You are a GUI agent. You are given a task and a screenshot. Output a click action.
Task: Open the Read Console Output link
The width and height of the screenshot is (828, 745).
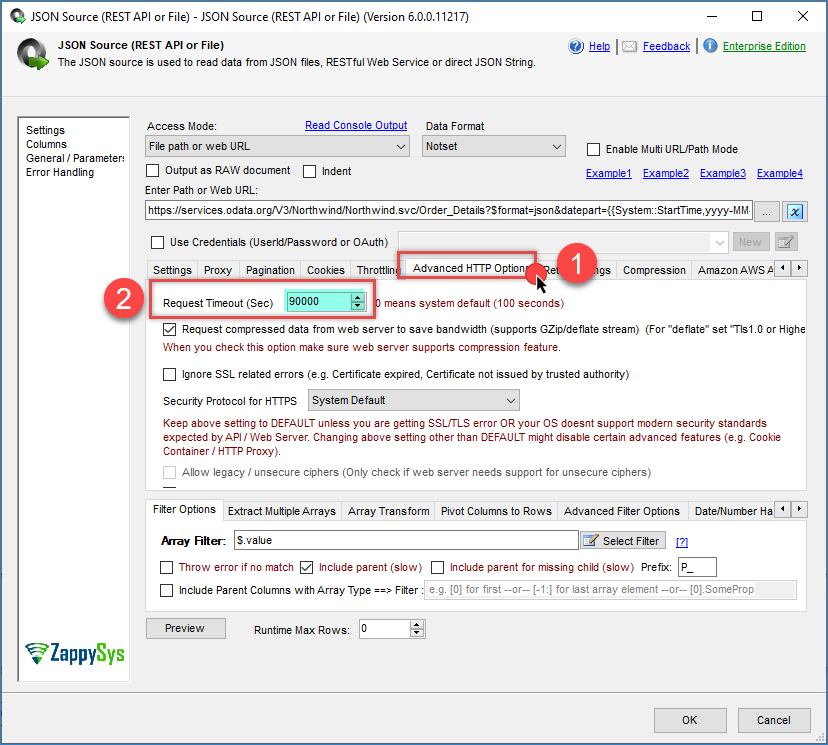[x=356, y=125]
